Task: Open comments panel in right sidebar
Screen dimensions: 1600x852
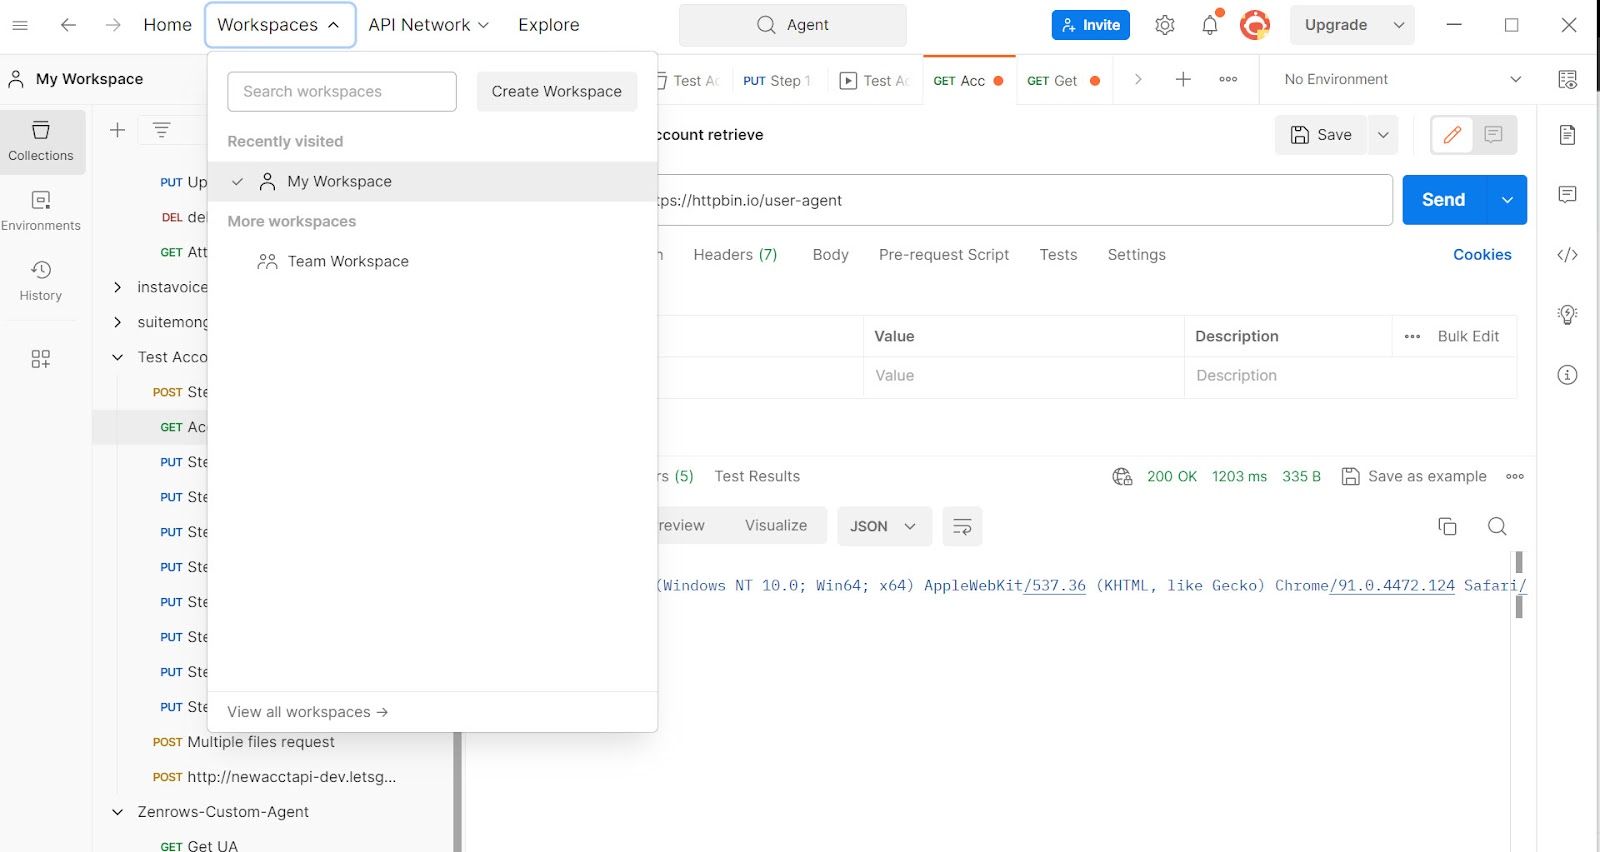Action: 1567,194
